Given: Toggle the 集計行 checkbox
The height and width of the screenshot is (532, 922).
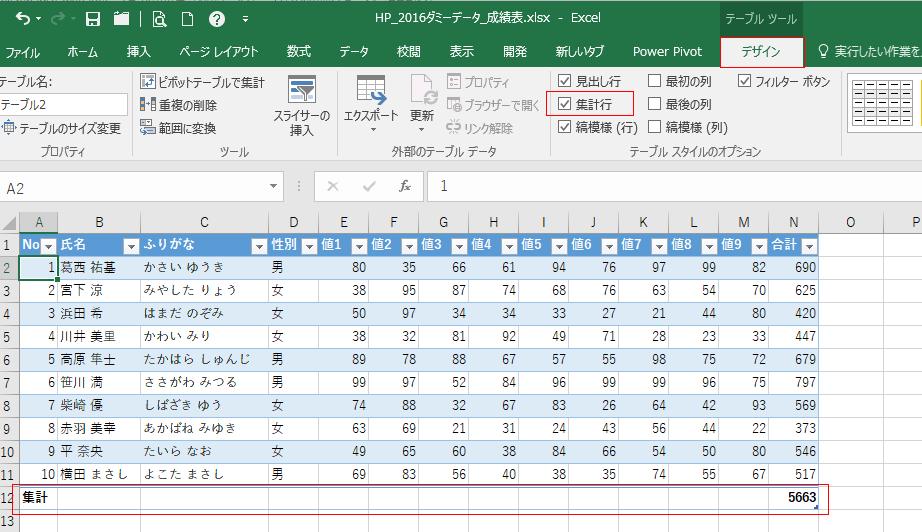Looking at the screenshot, I should pyautogui.click(x=565, y=104).
